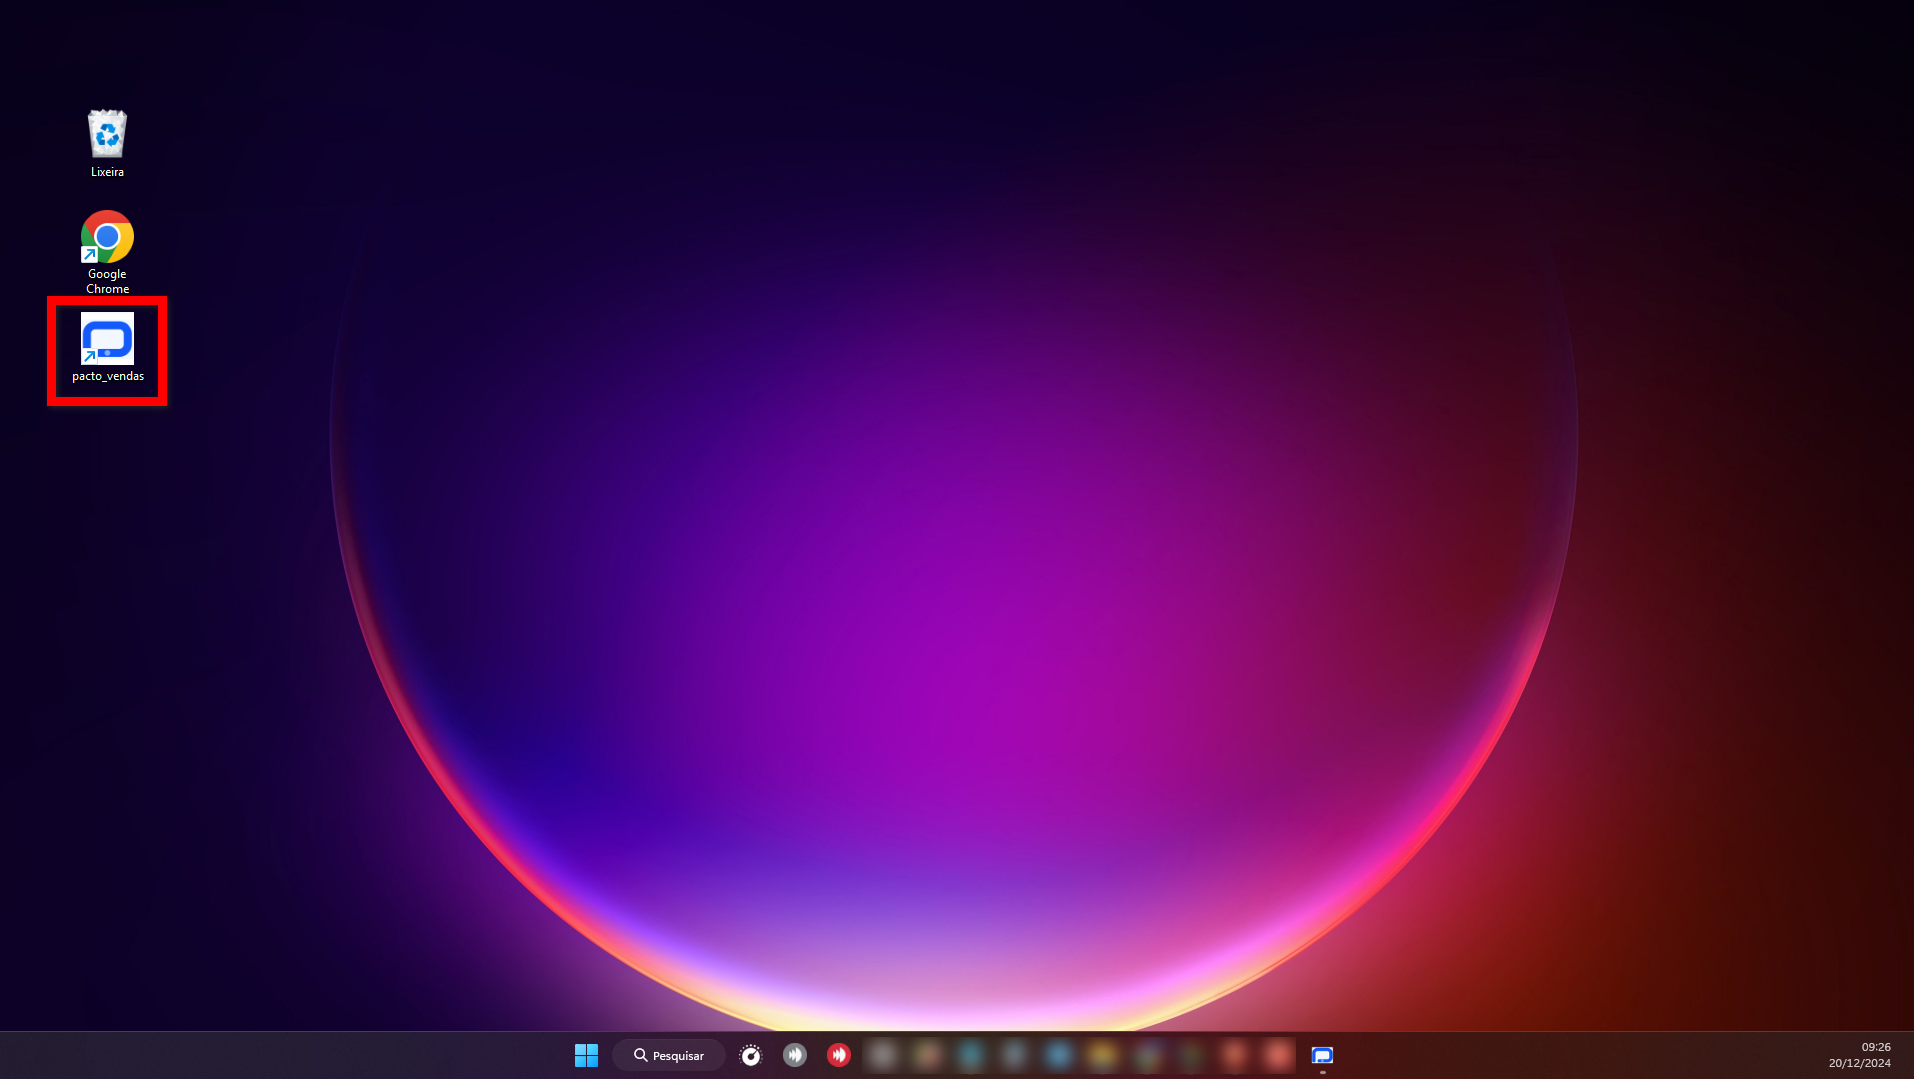
Task: Switch to running pacto_vendas app in taskbar
Action: [1322, 1055]
